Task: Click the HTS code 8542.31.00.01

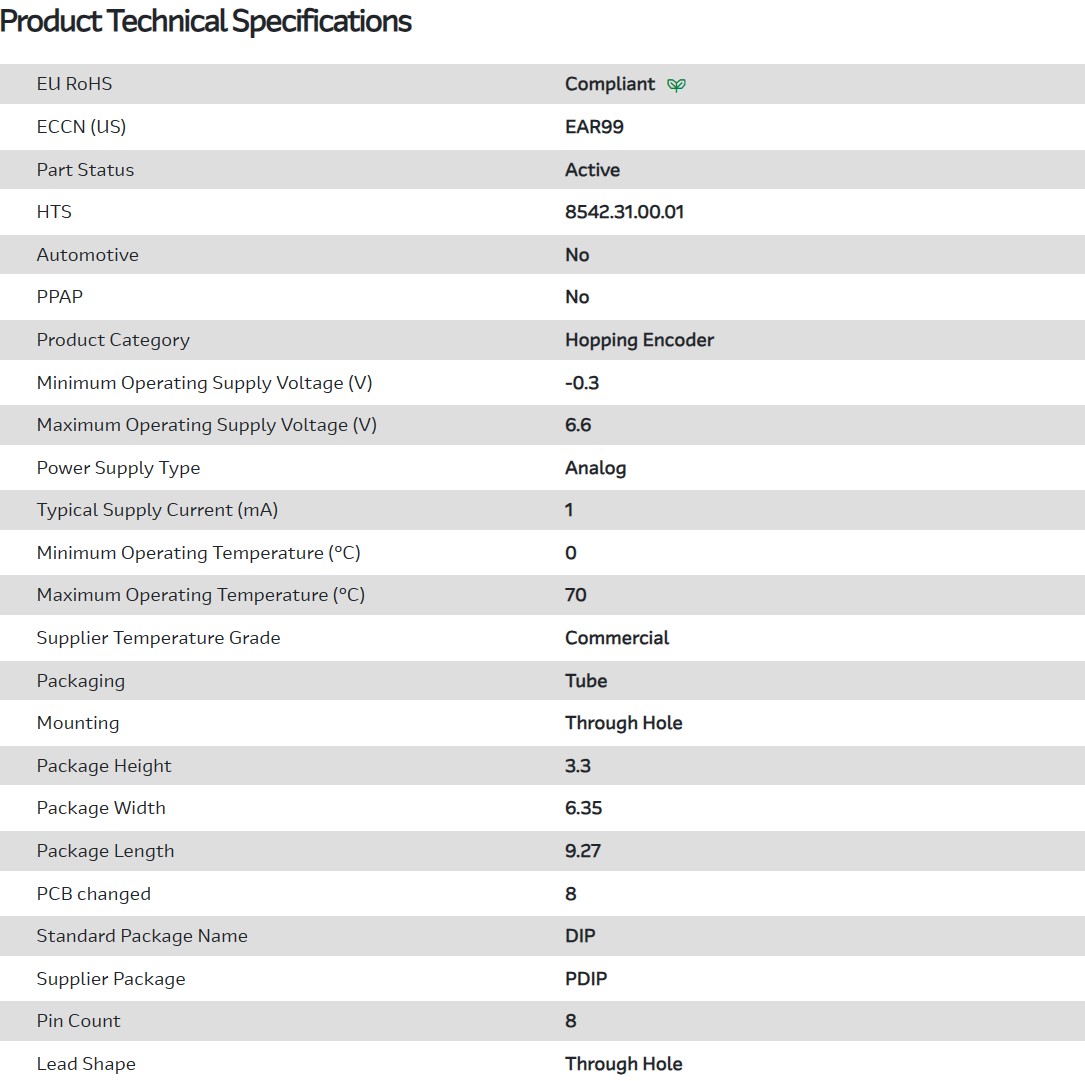Action: pyautogui.click(x=624, y=212)
